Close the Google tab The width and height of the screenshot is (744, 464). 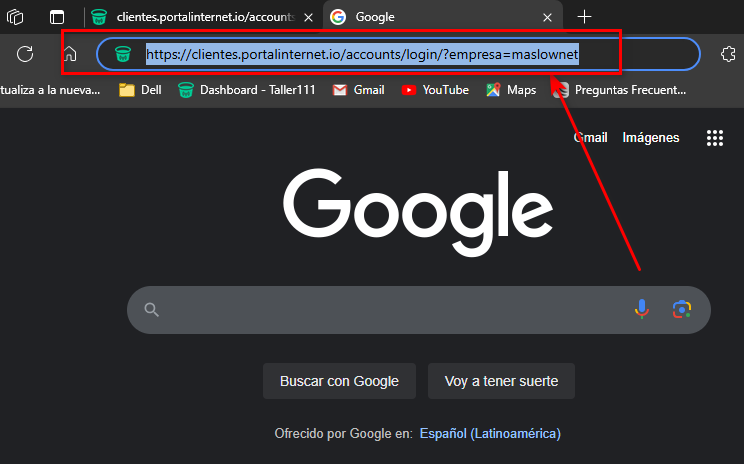[x=547, y=18]
